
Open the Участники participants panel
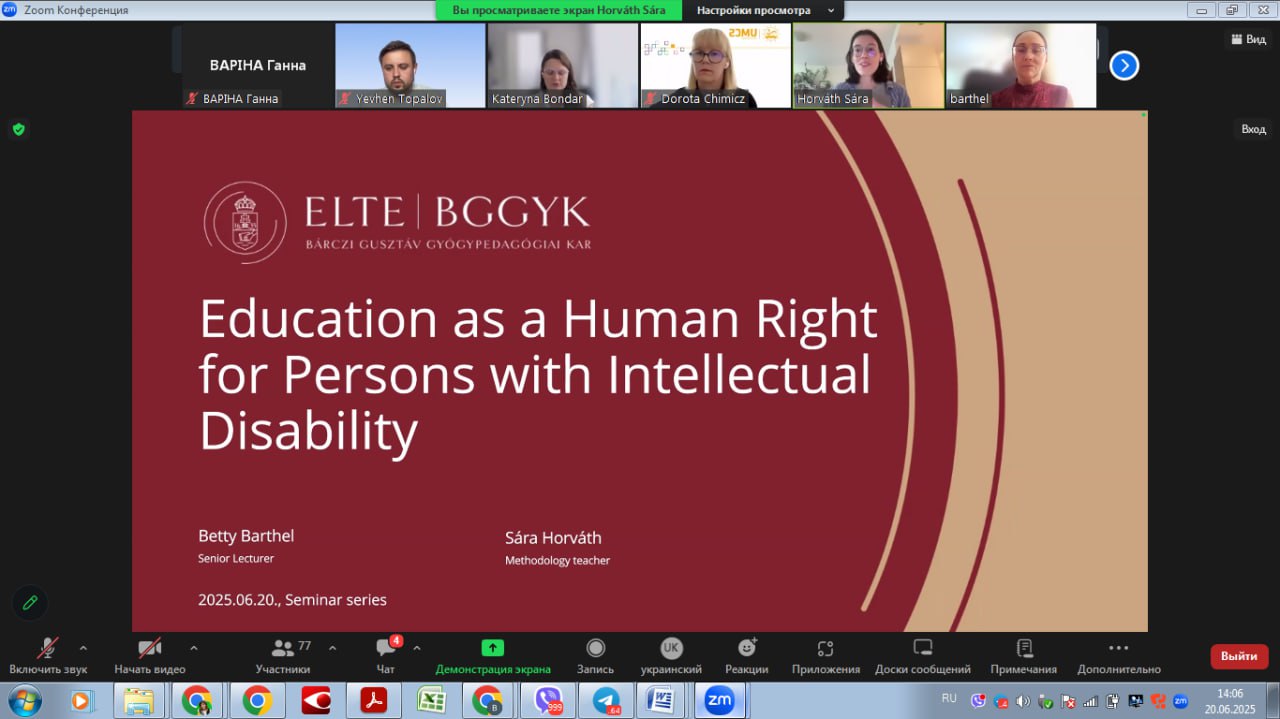coord(283,655)
